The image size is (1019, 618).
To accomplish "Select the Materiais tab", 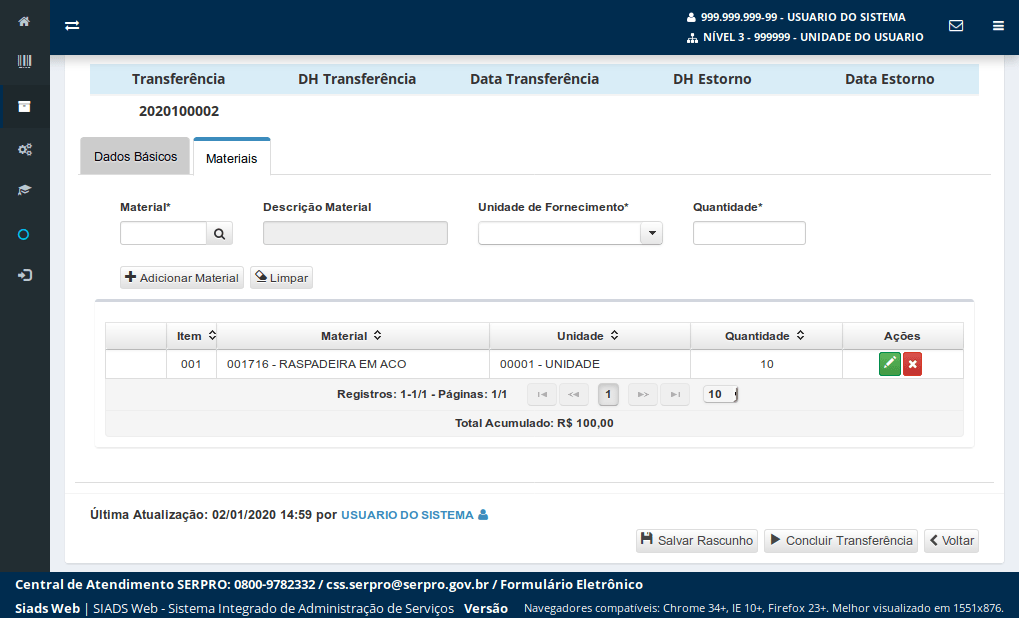I will [232, 158].
